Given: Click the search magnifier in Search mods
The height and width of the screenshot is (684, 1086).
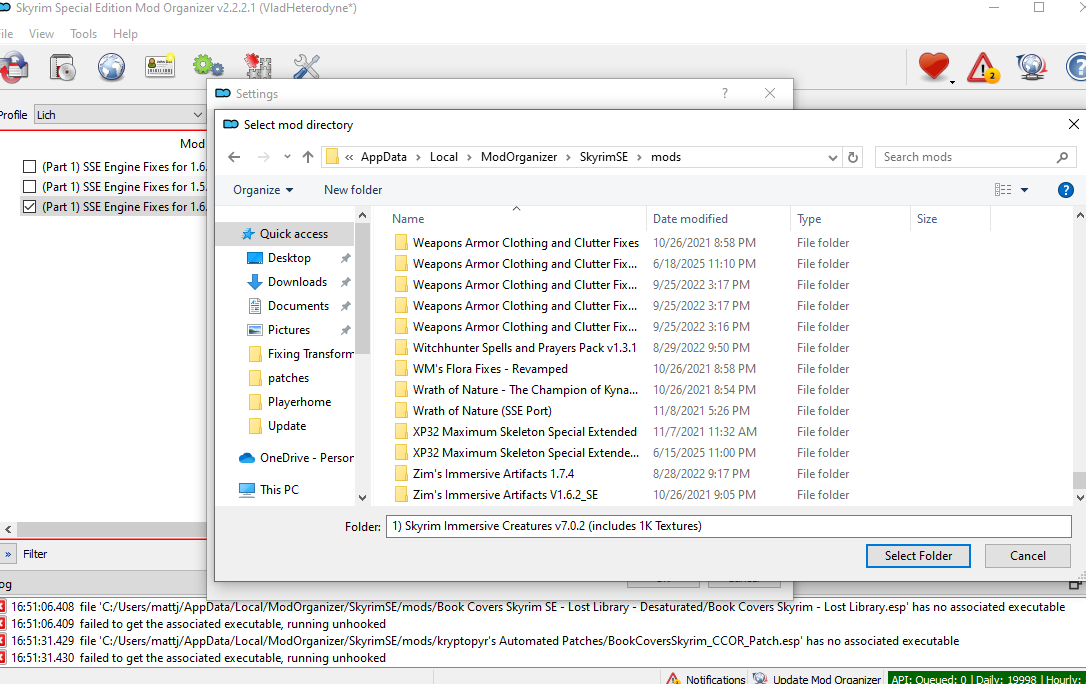Looking at the screenshot, I should point(1062,157).
